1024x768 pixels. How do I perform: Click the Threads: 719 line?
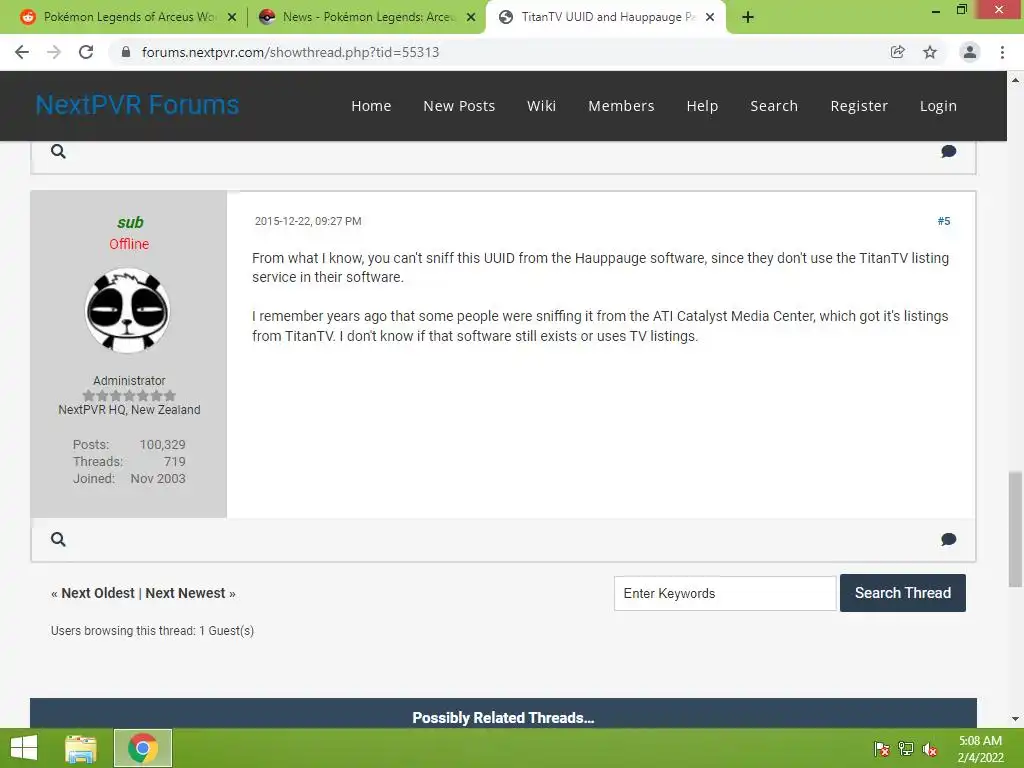pyautogui.click(x=129, y=462)
